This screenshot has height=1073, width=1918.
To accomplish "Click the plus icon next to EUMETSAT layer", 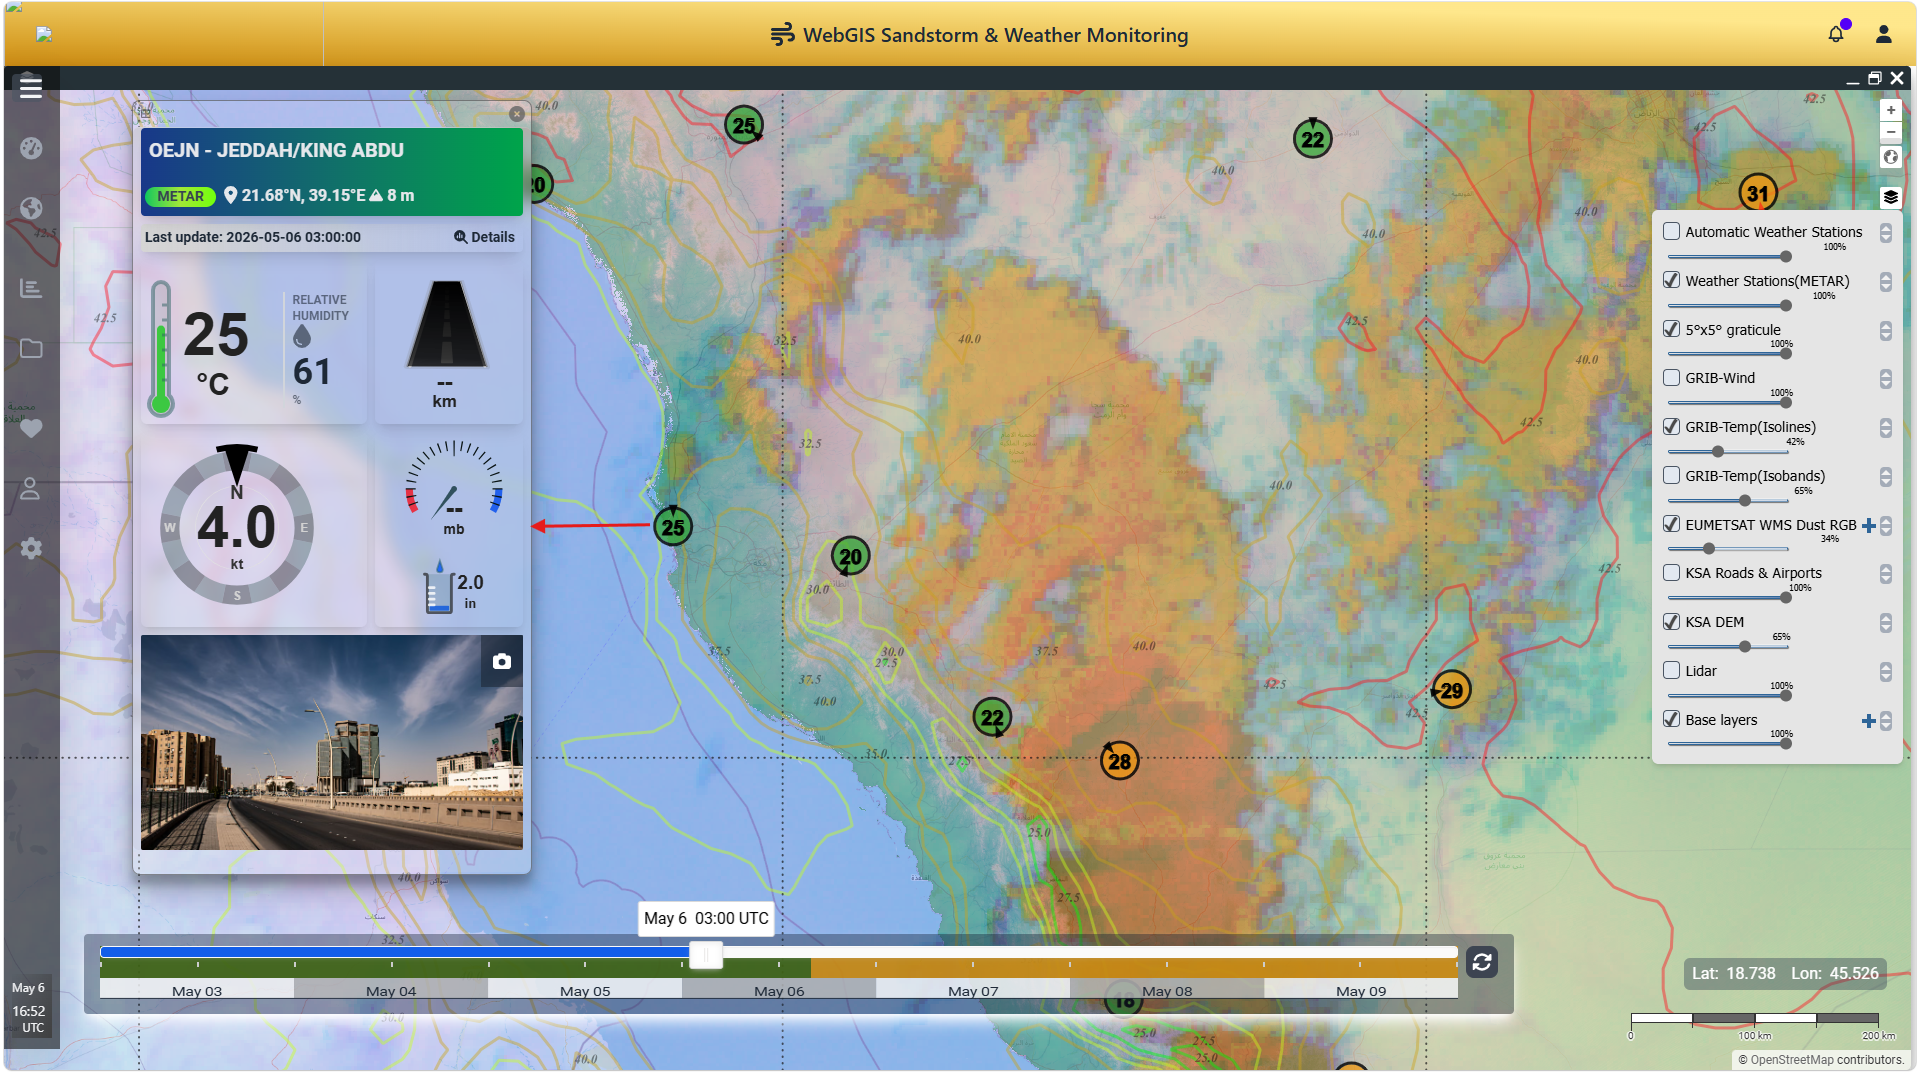I will tap(1868, 525).
